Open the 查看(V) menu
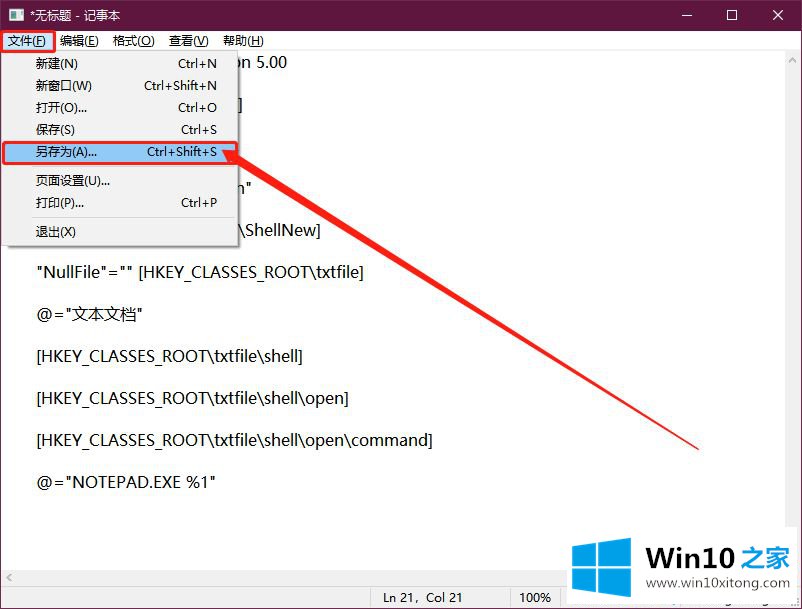 click(x=189, y=41)
